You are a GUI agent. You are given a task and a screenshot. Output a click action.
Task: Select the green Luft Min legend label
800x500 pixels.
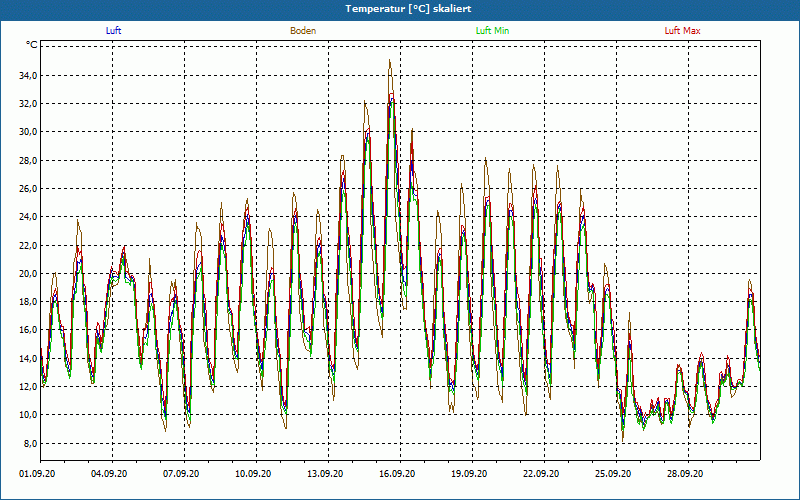(492, 31)
